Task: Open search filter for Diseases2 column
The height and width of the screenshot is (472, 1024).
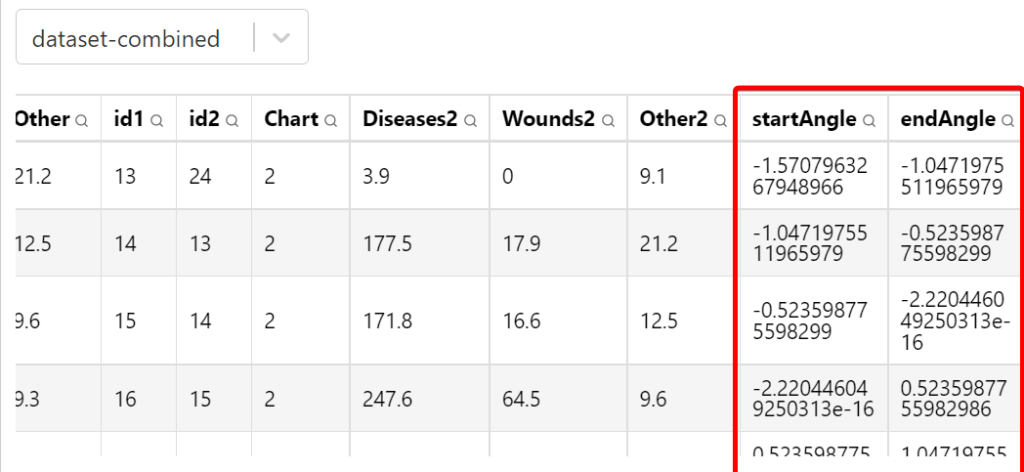Action: [x=471, y=120]
